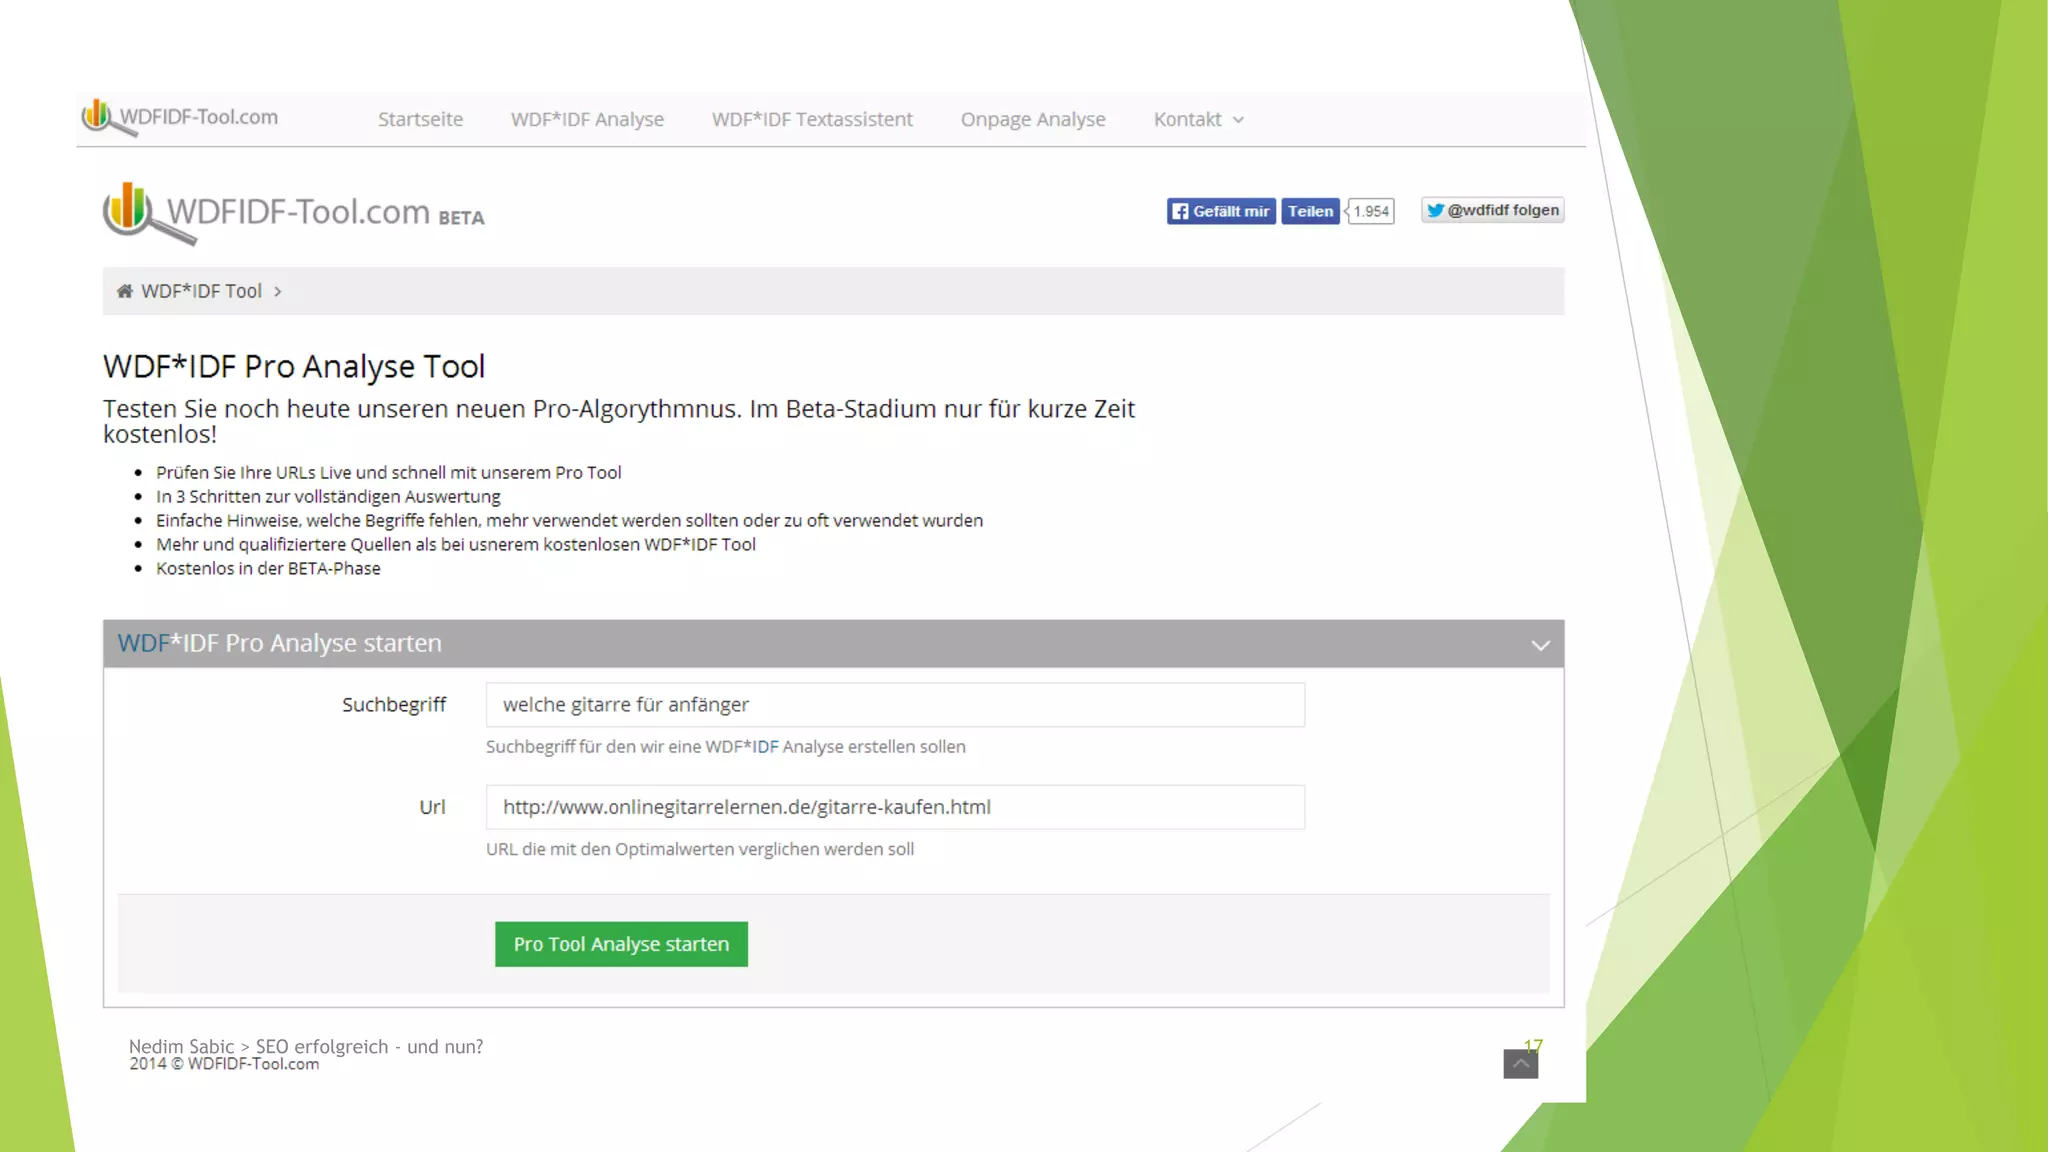The image size is (2048, 1152).
Task: Click the 'Url' field label
Action: click(x=432, y=807)
